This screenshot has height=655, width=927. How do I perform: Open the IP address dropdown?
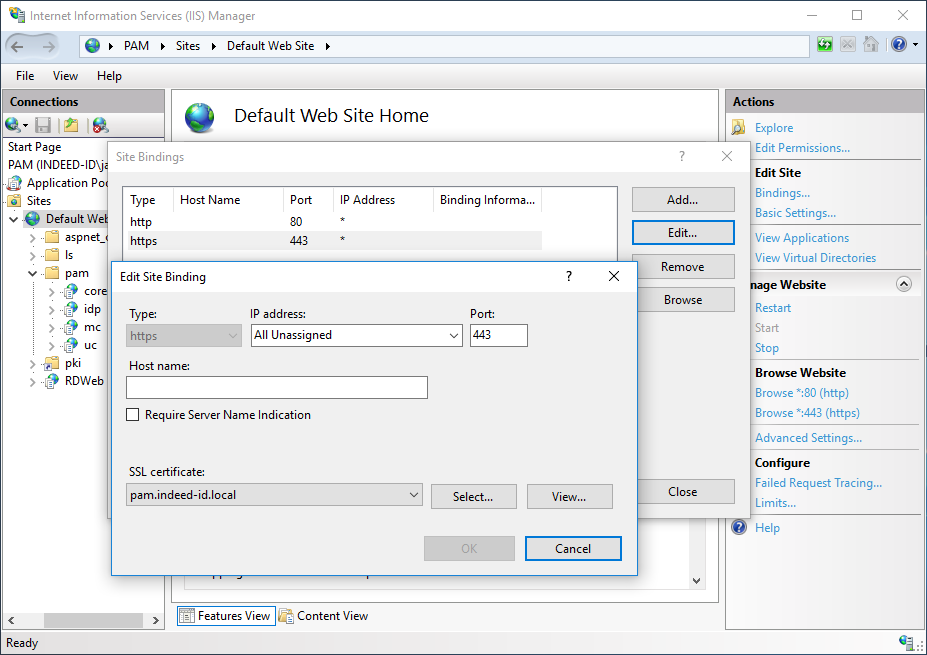453,336
